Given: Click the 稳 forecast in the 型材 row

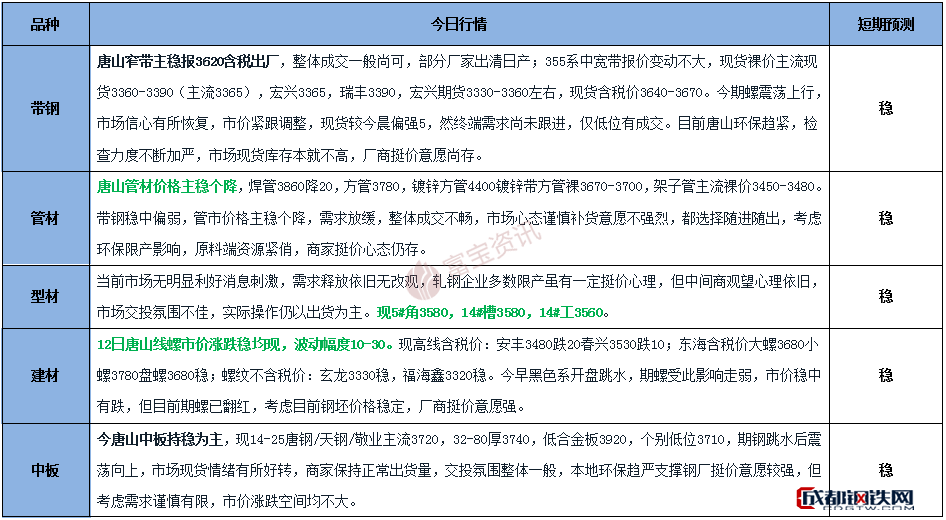Looking at the screenshot, I should coord(885,296).
